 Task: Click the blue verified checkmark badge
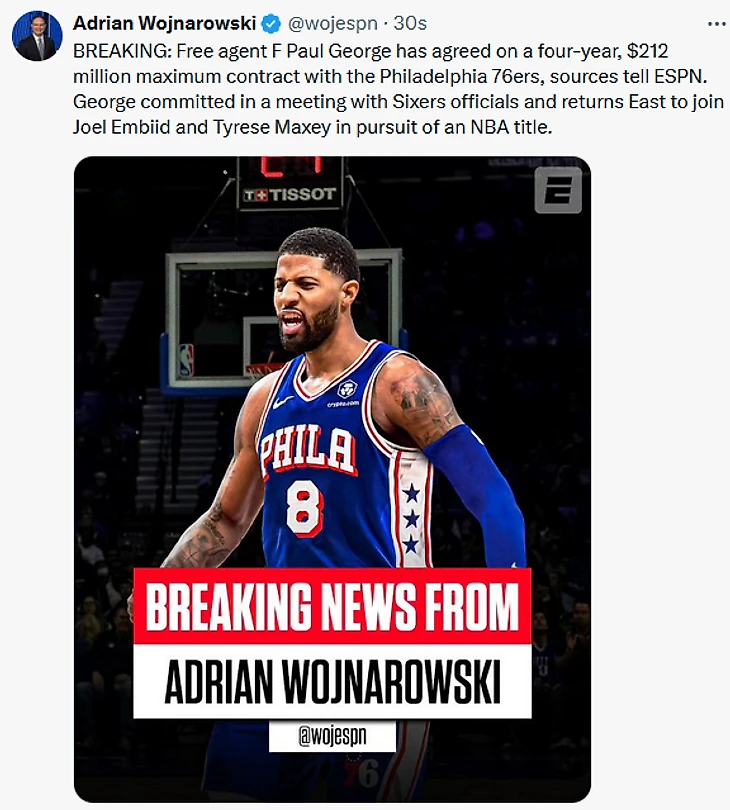click(271, 24)
